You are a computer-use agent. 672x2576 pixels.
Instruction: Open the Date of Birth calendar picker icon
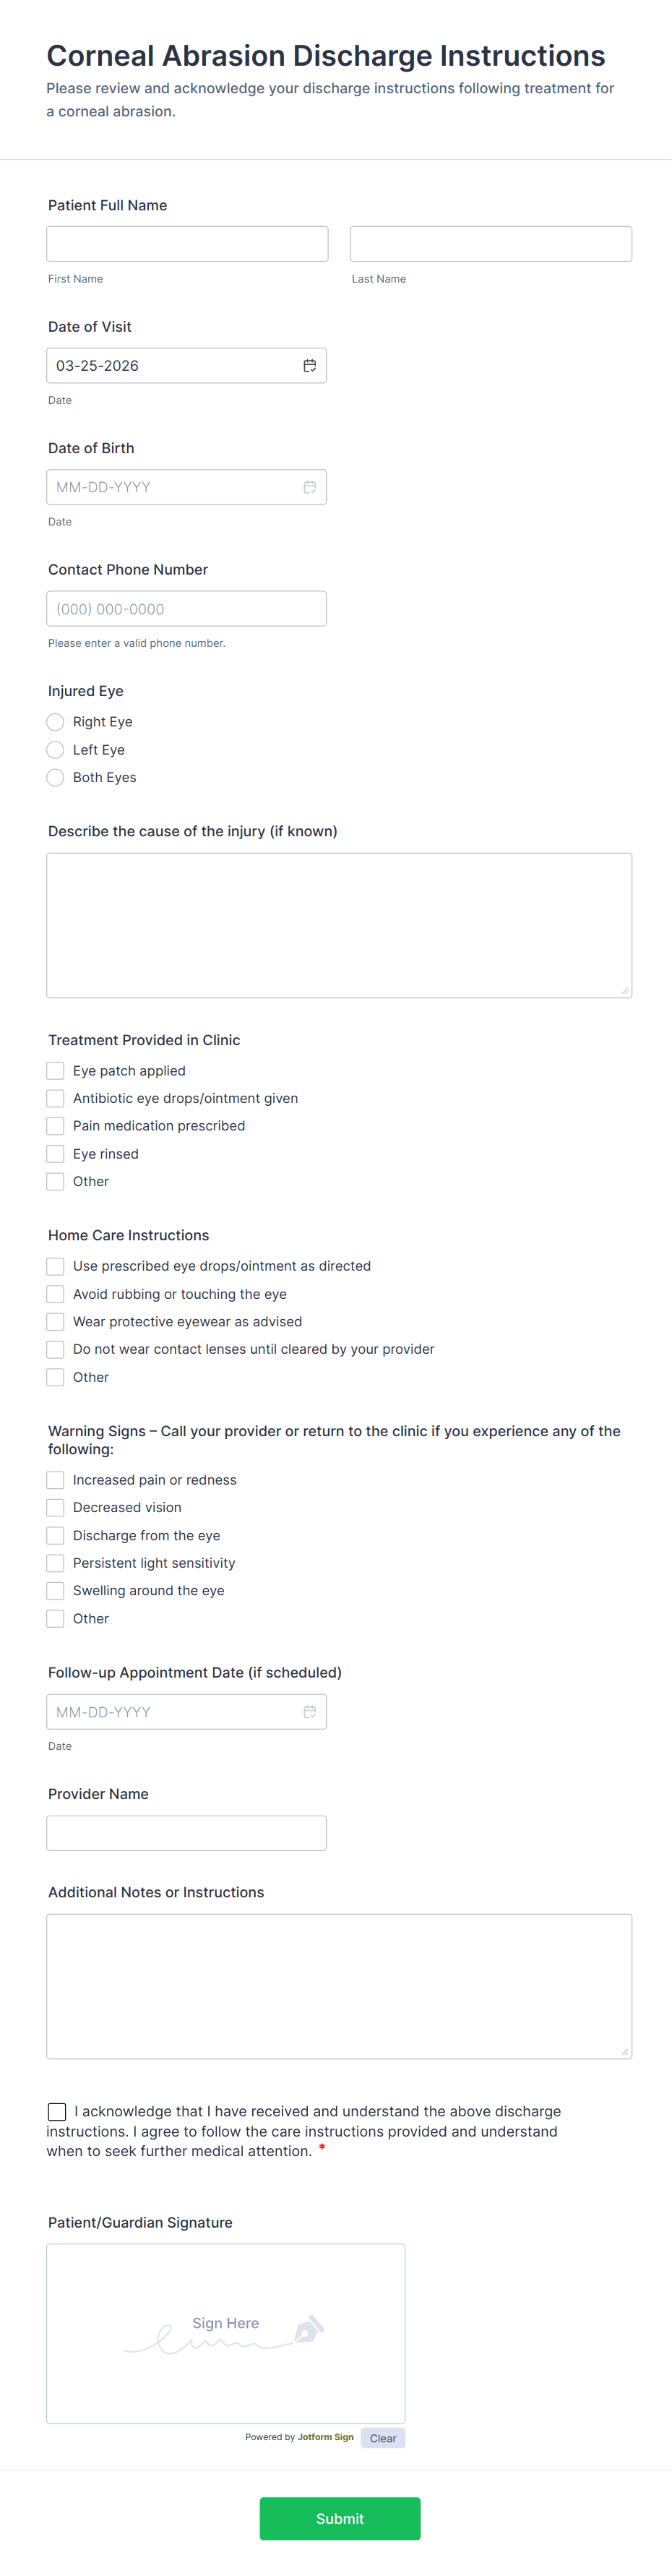coord(310,487)
